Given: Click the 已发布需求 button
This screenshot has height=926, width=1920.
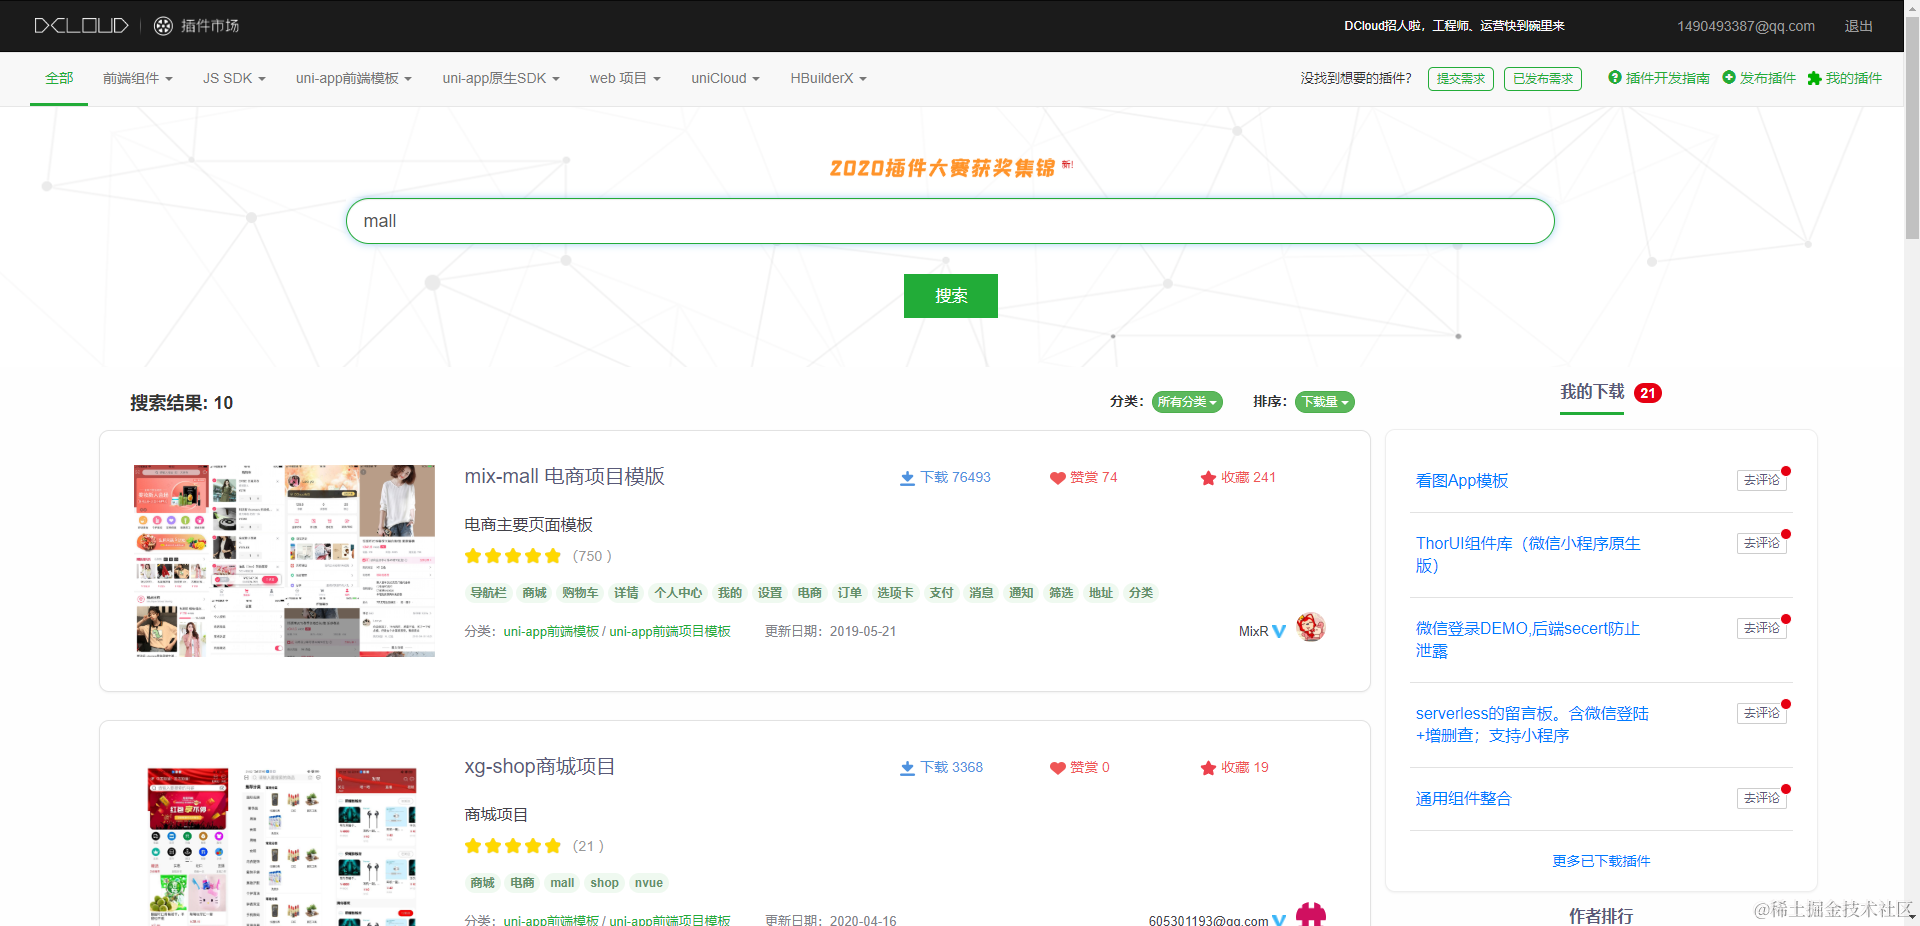Looking at the screenshot, I should [x=1543, y=79].
